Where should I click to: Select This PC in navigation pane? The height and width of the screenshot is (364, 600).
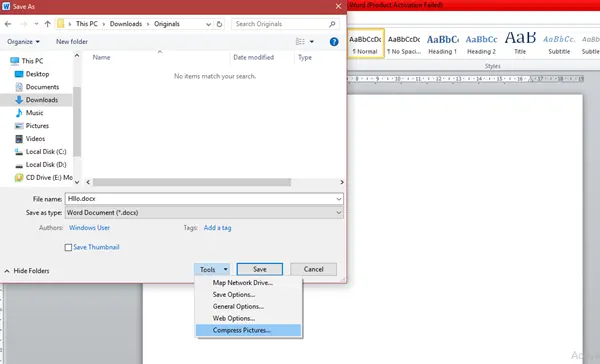pos(32,60)
